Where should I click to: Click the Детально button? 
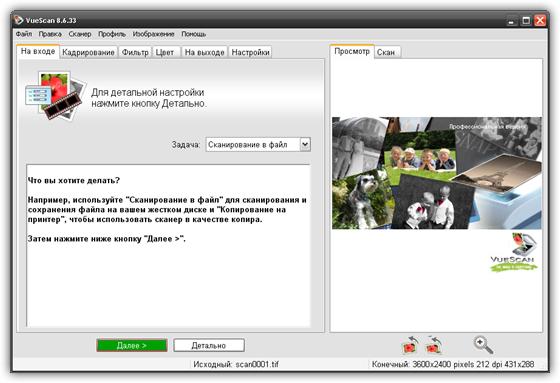[209, 345]
